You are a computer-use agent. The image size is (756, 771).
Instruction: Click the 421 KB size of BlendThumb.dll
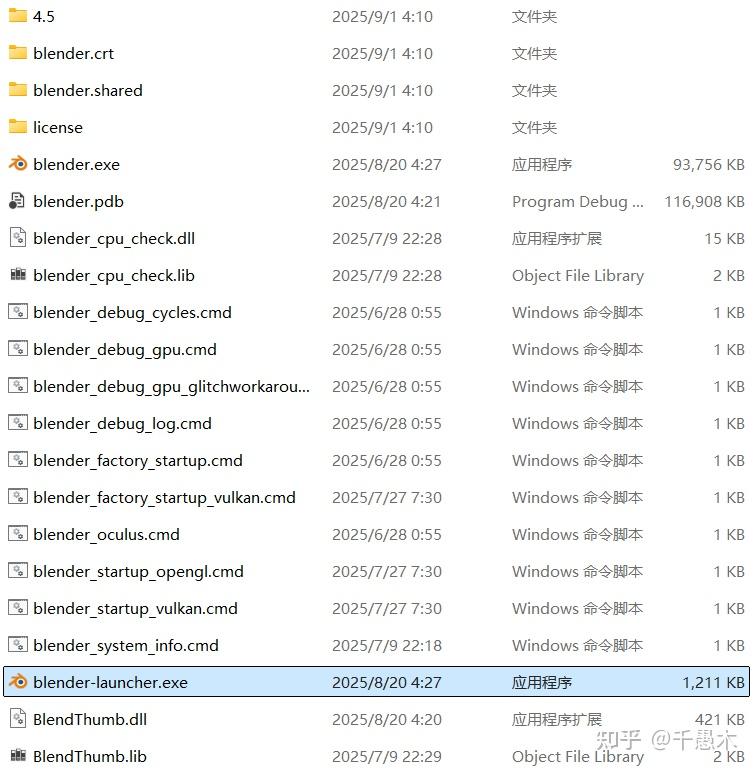coord(719,719)
